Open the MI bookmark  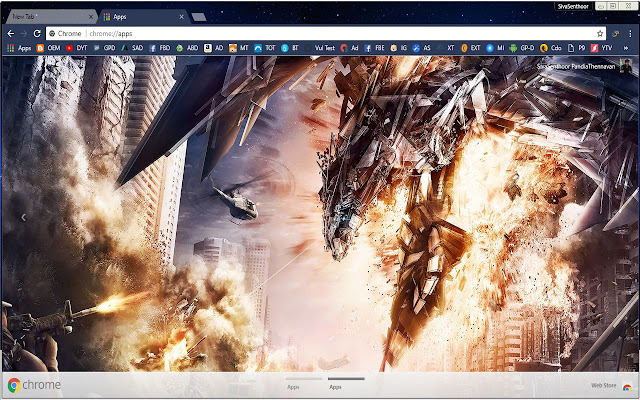pos(496,48)
